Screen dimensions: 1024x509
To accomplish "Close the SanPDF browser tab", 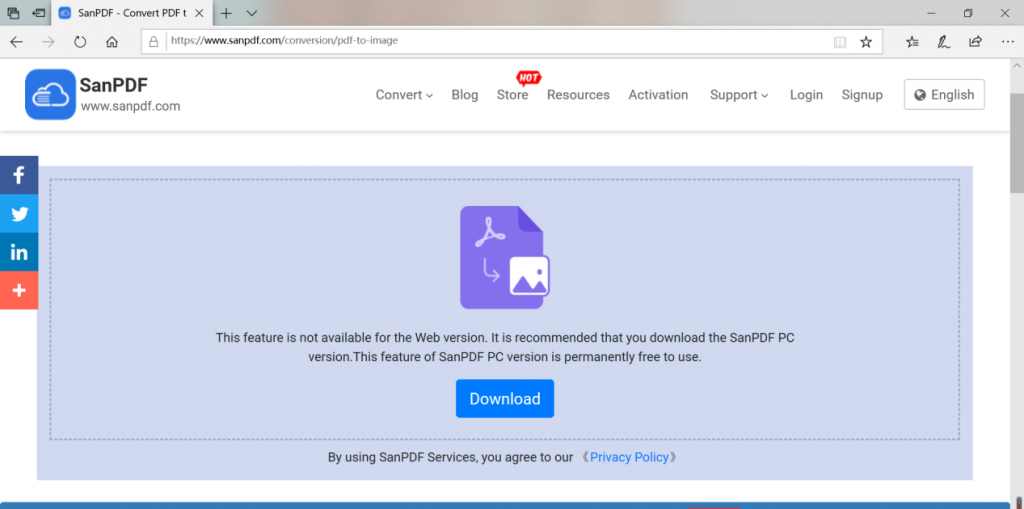I will [x=199, y=13].
